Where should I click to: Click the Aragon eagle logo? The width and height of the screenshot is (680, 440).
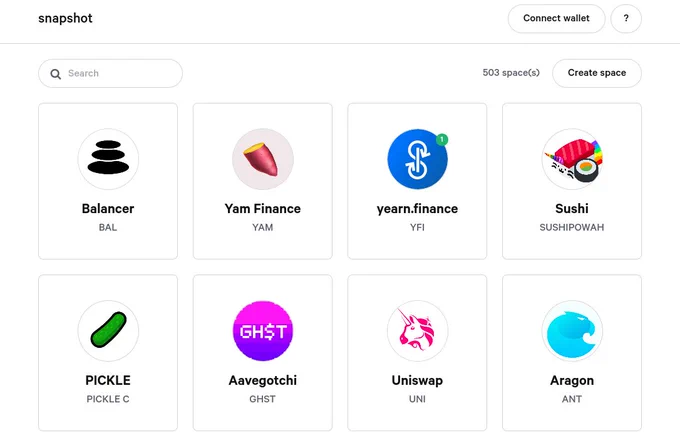(x=572, y=330)
